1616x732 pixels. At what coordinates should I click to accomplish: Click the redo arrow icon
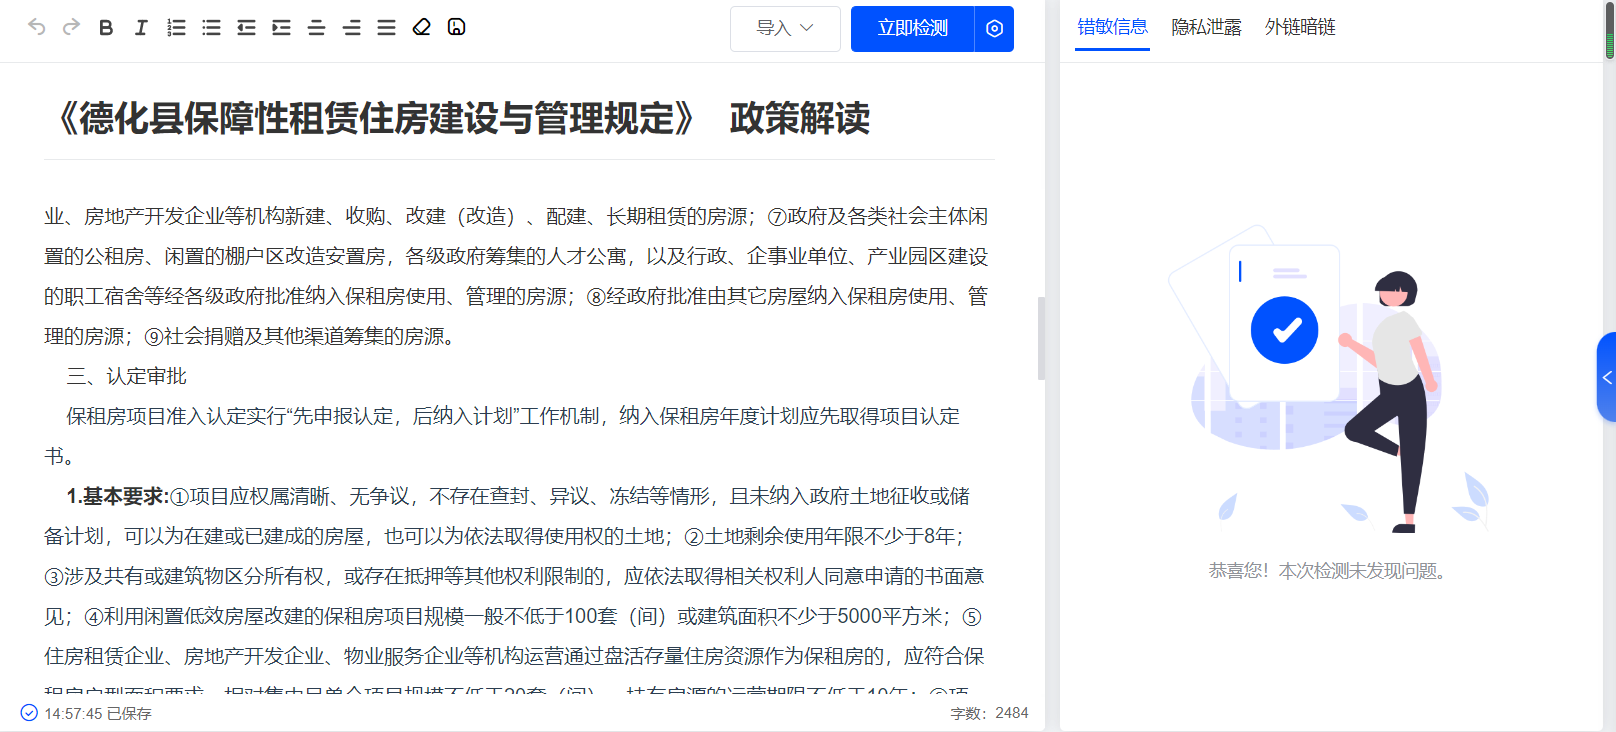[71, 27]
